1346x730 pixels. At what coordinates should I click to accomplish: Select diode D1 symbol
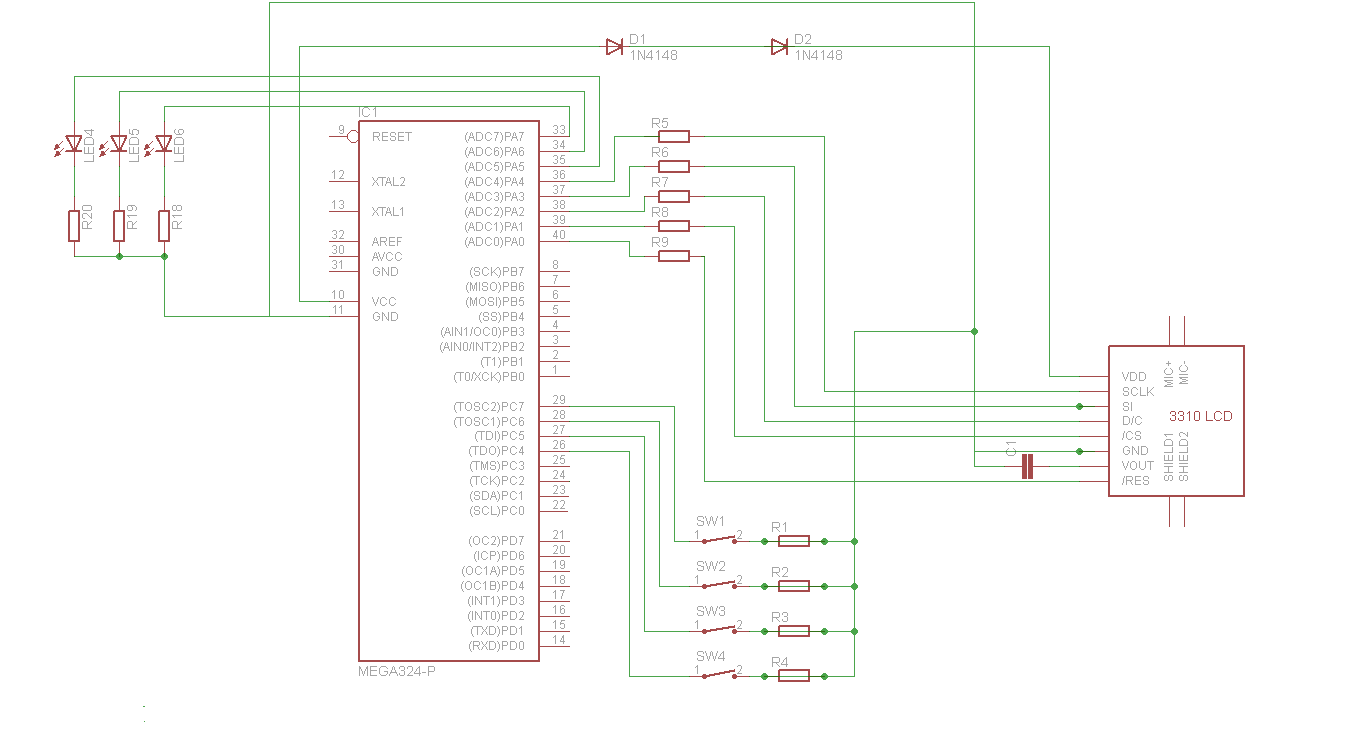point(614,46)
